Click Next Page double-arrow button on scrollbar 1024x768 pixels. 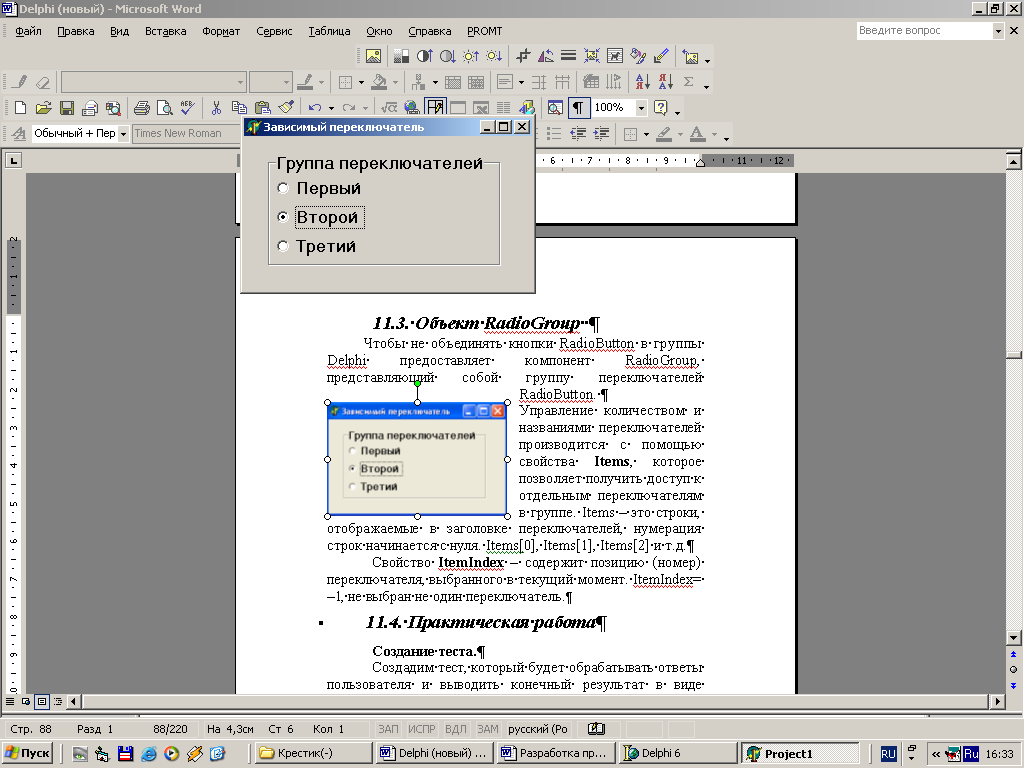click(1013, 686)
